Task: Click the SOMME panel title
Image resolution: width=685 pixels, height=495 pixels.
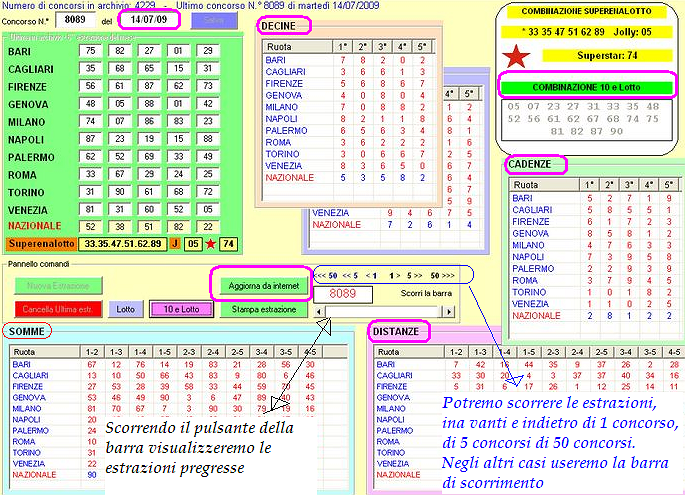Action: click(27, 332)
